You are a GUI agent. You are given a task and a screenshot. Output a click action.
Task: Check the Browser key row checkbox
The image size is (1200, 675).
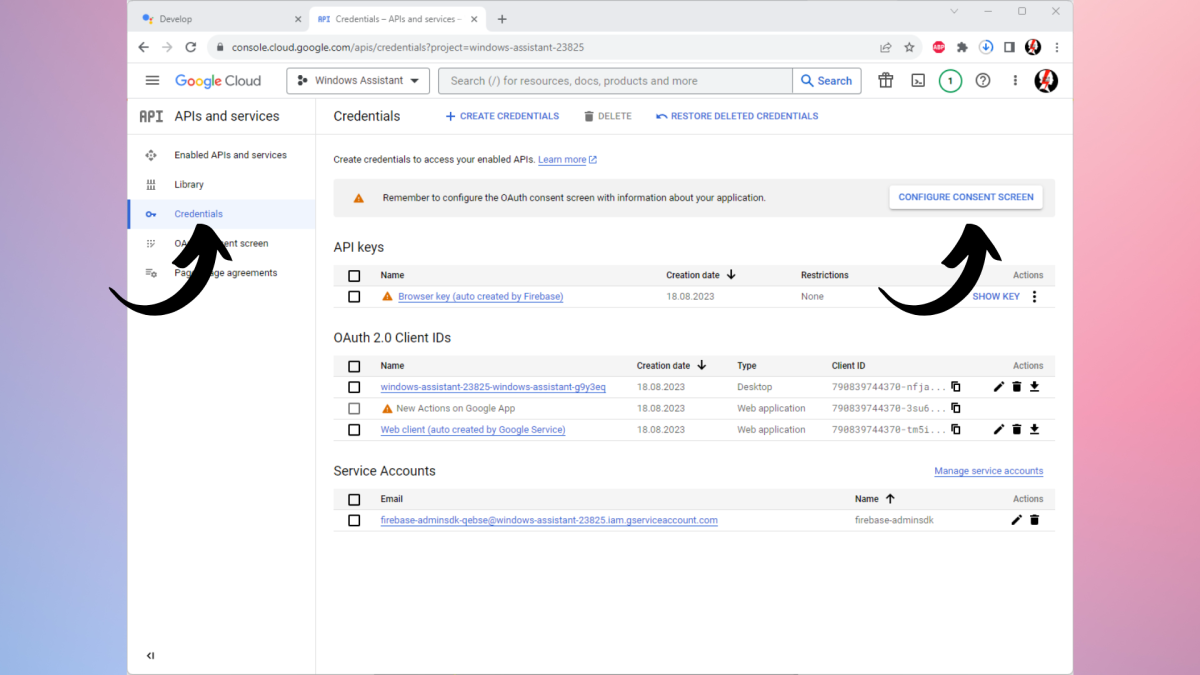click(x=354, y=297)
